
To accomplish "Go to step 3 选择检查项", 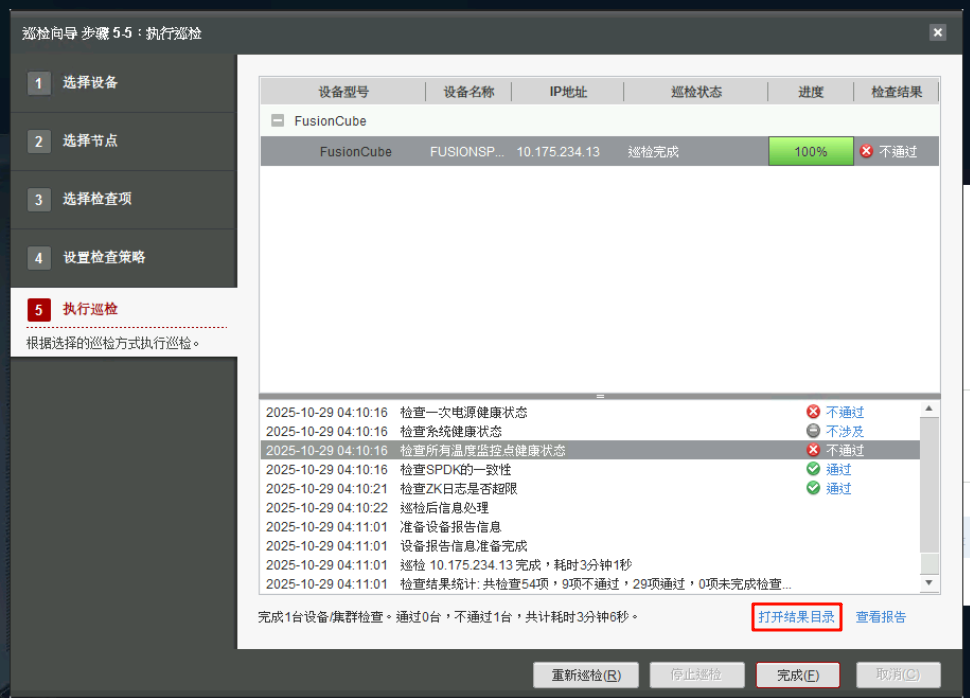I will pyautogui.click(x=97, y=199).
